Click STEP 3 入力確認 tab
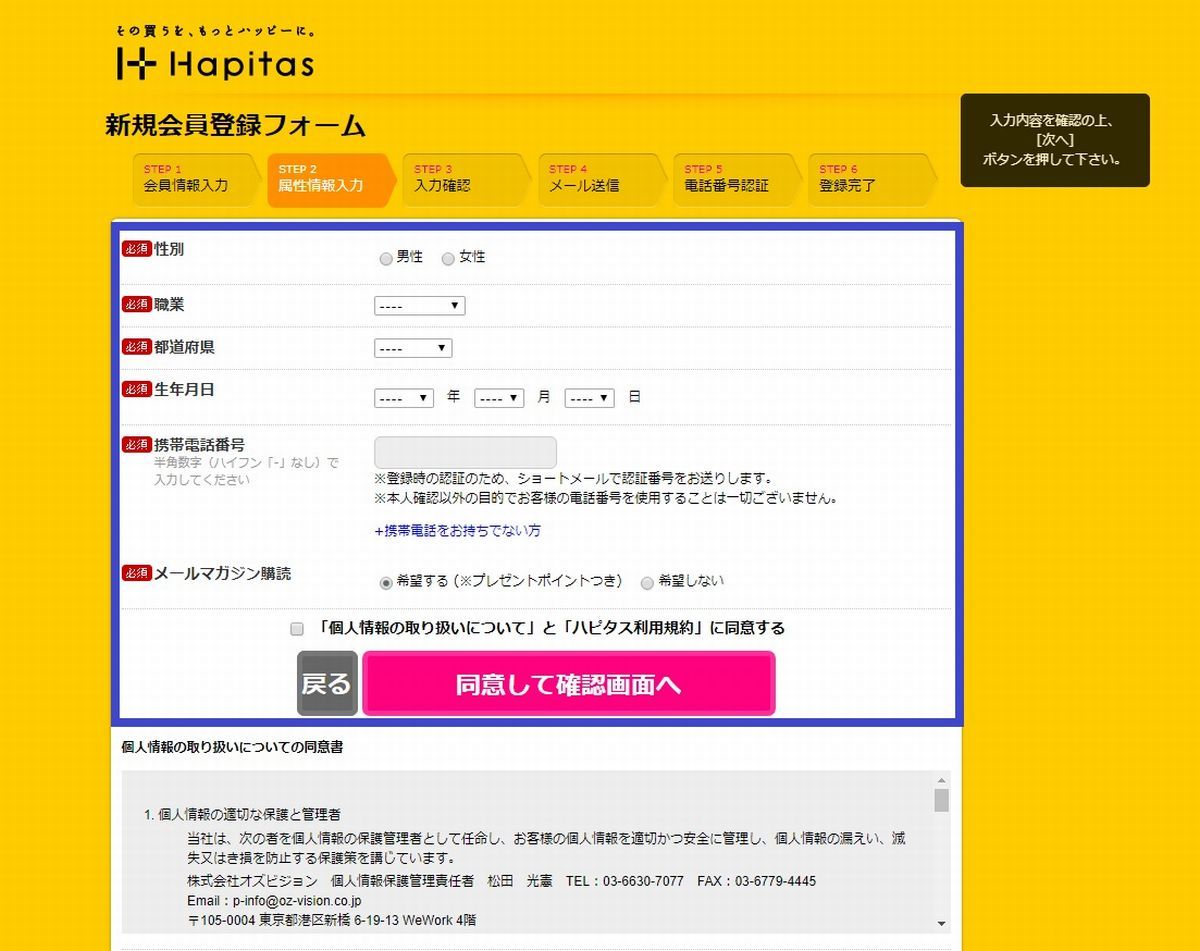The width and height of the screenshot is (1200, 951). tap(467, 179)
